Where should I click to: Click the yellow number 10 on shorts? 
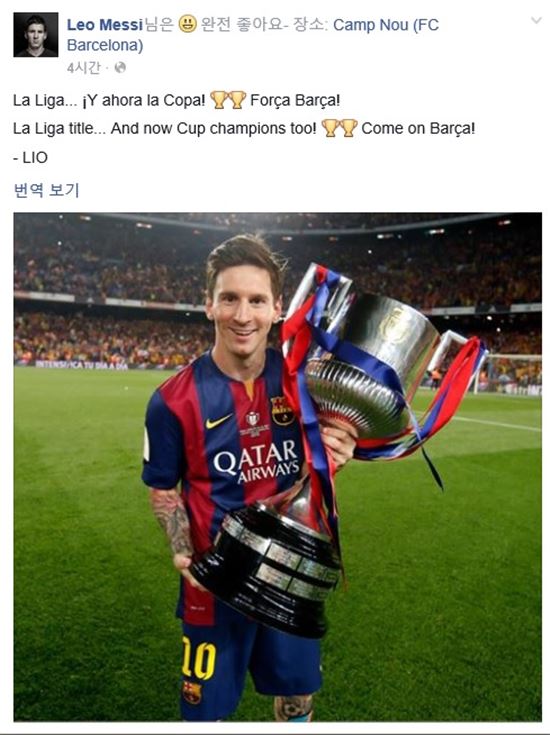pyautogui.click(x=199, y=658)
